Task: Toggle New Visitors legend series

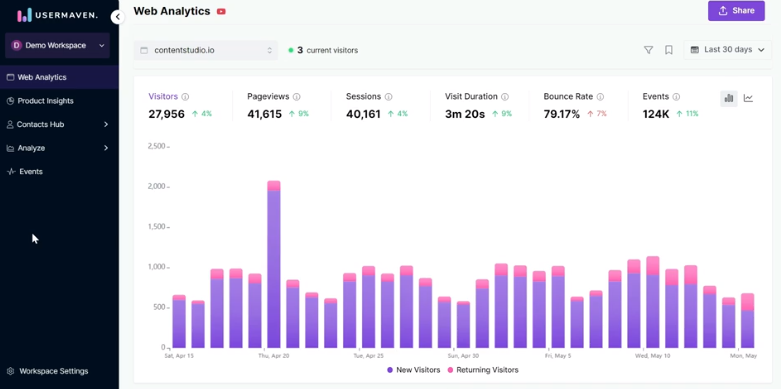Action: (414, 370)
